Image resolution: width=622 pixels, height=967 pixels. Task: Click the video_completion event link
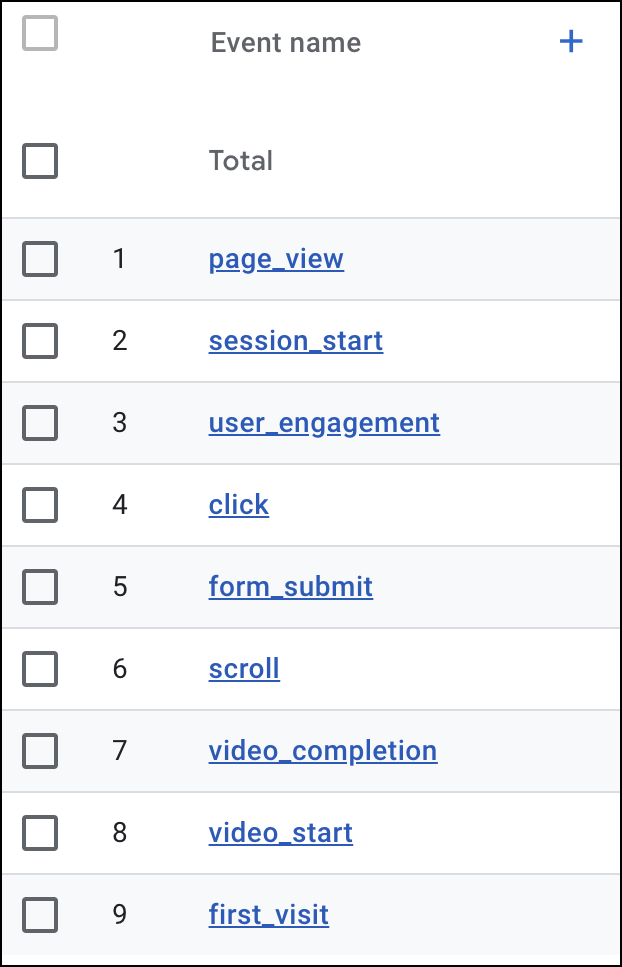[323, 751]
